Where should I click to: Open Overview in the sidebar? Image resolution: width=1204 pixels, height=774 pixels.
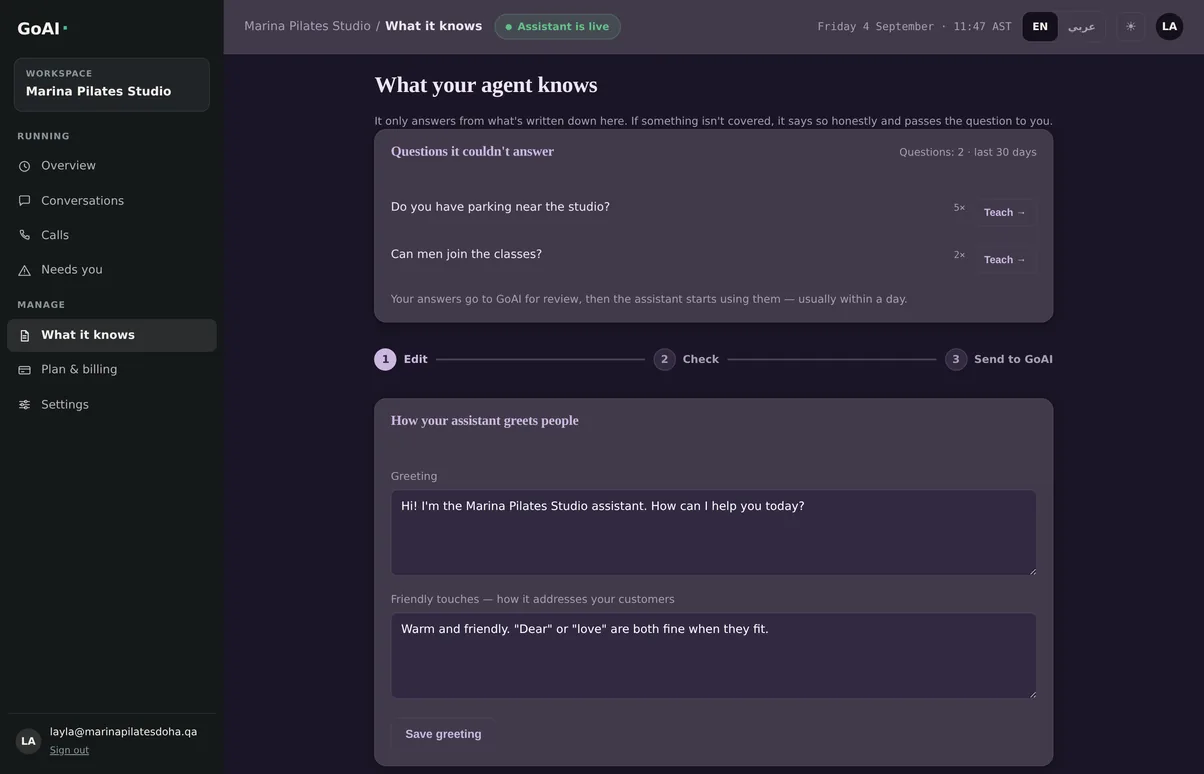click(x=112, y=166)
